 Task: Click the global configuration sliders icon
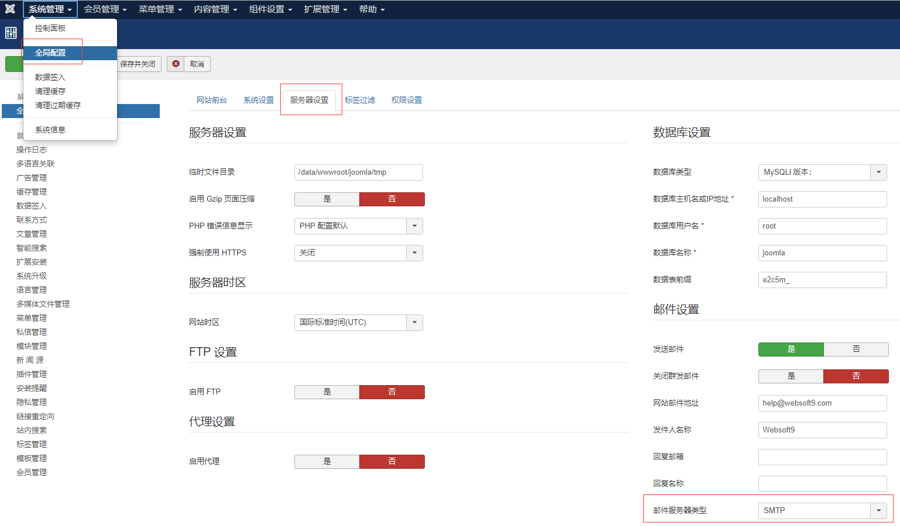pyautogui.click(x=11, y=33)
